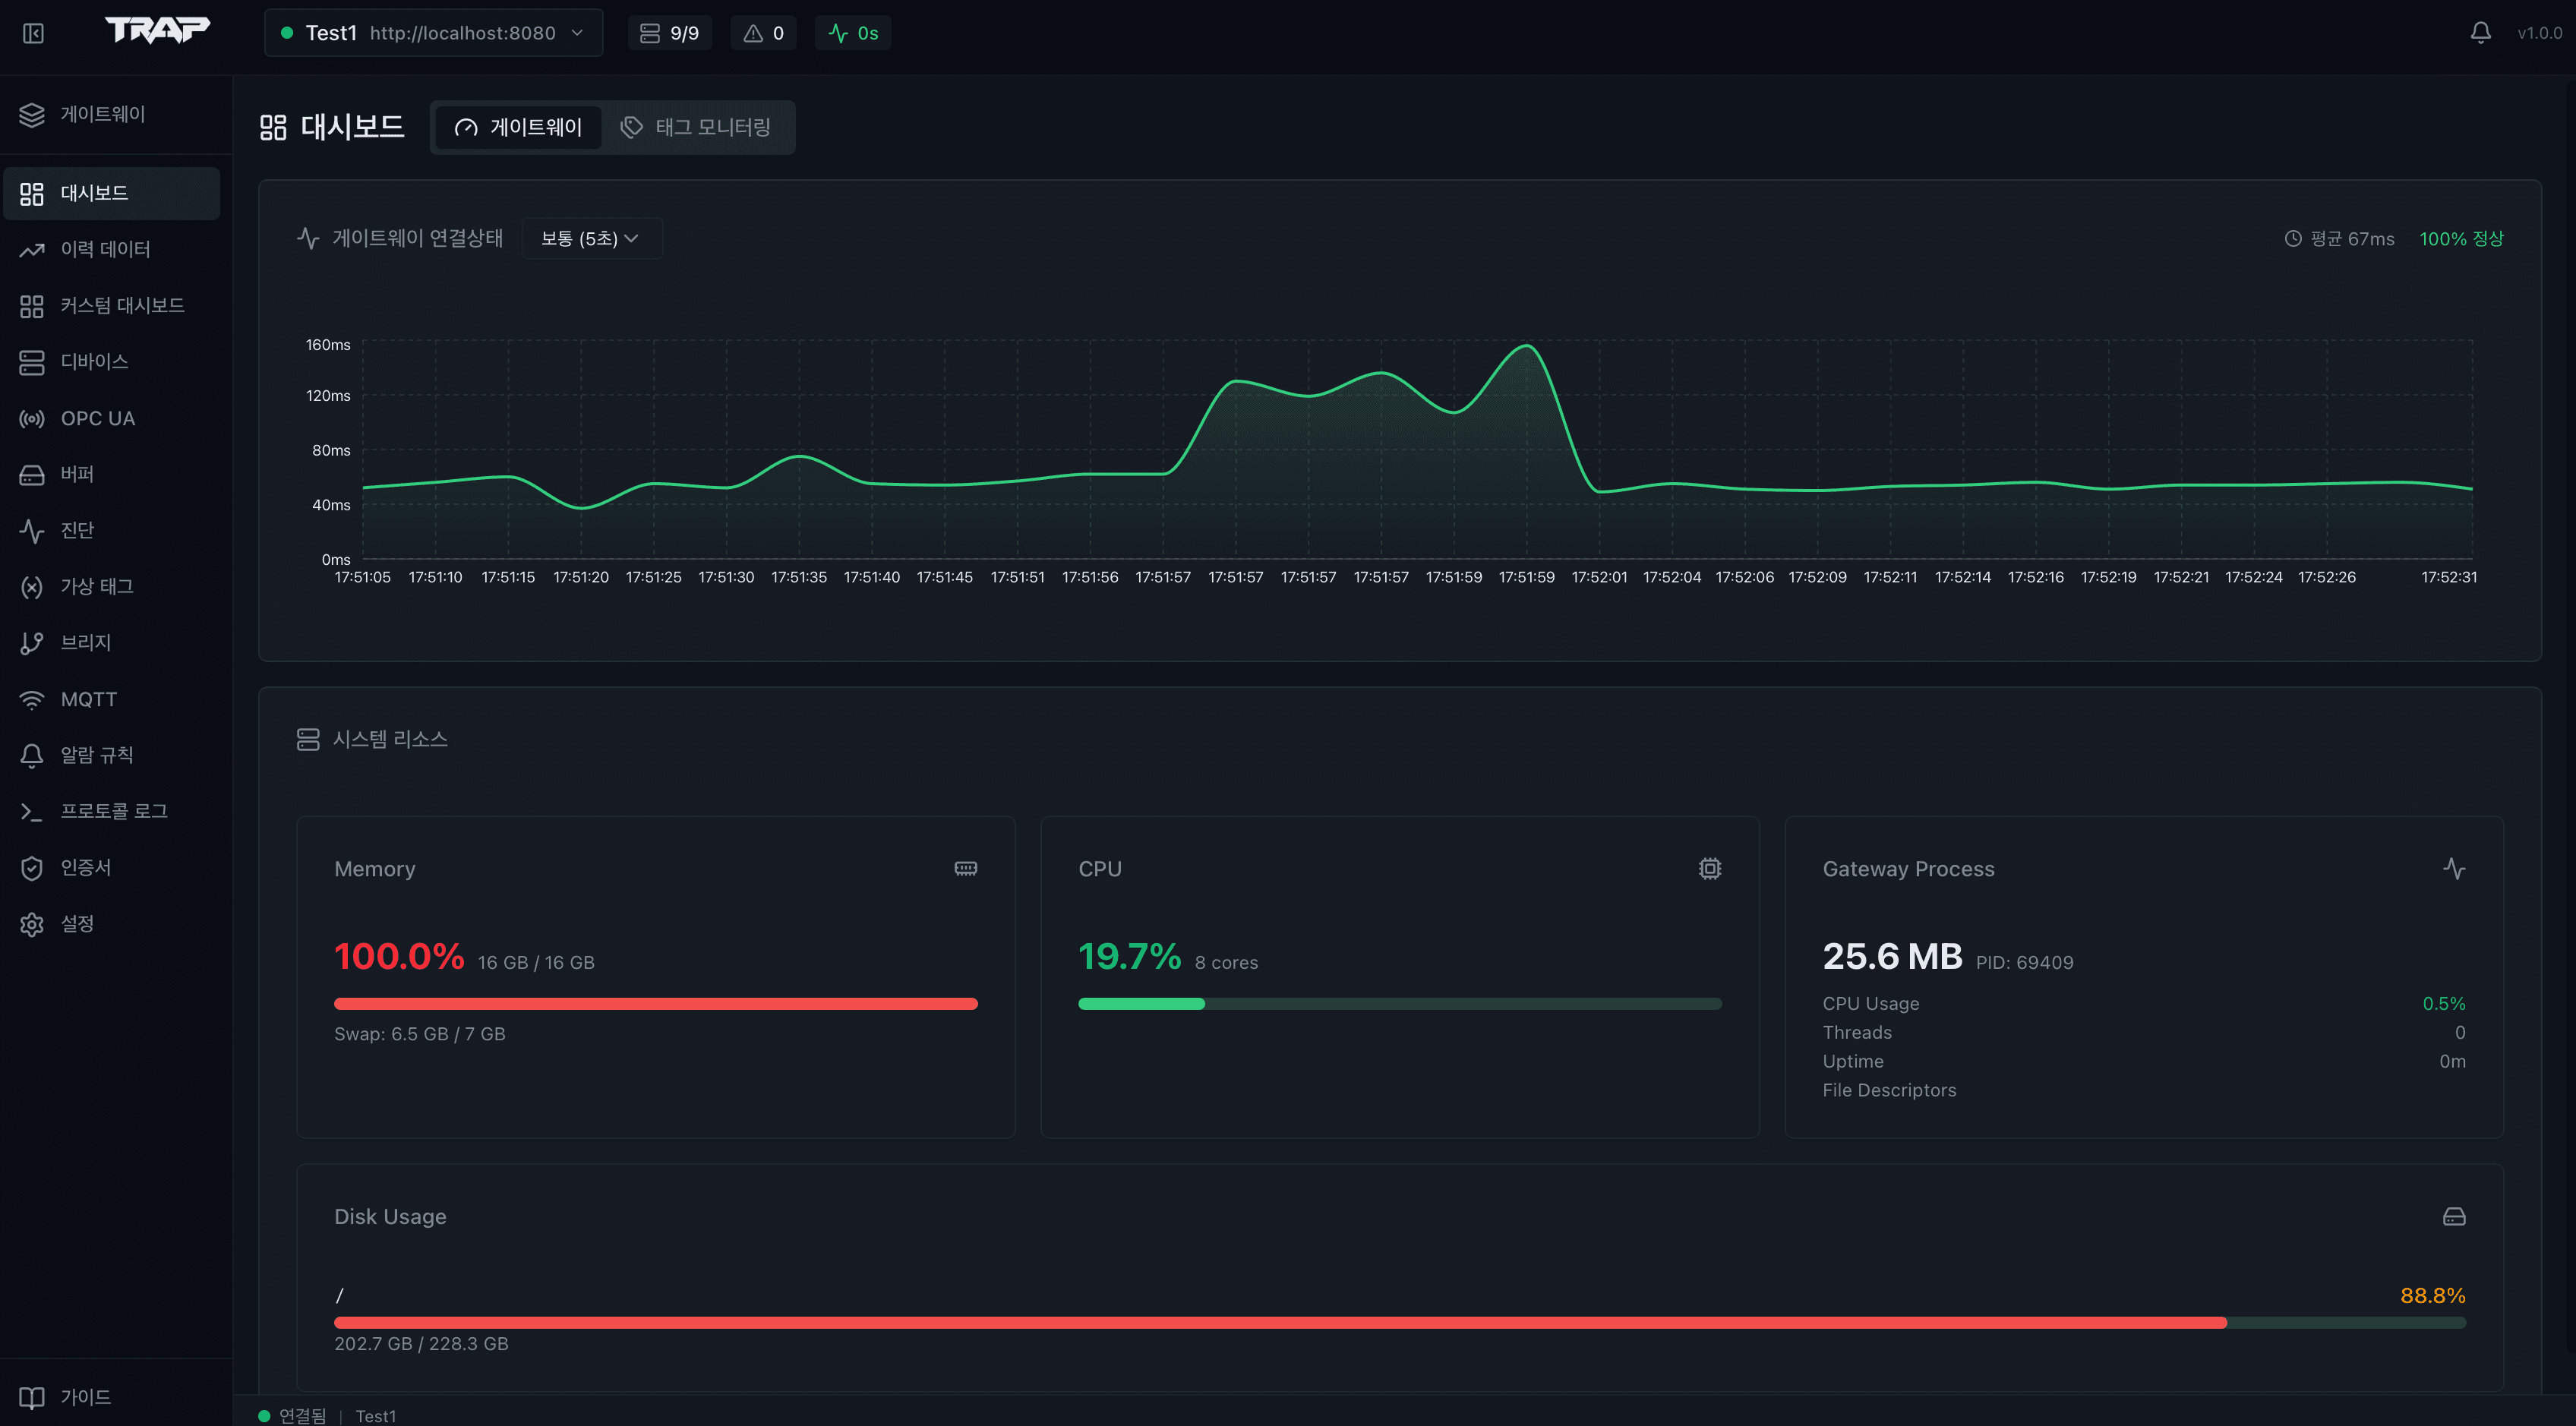
Task: Click the 100.0% memory value
Action: pyautogui.click(x=399, y=957)
